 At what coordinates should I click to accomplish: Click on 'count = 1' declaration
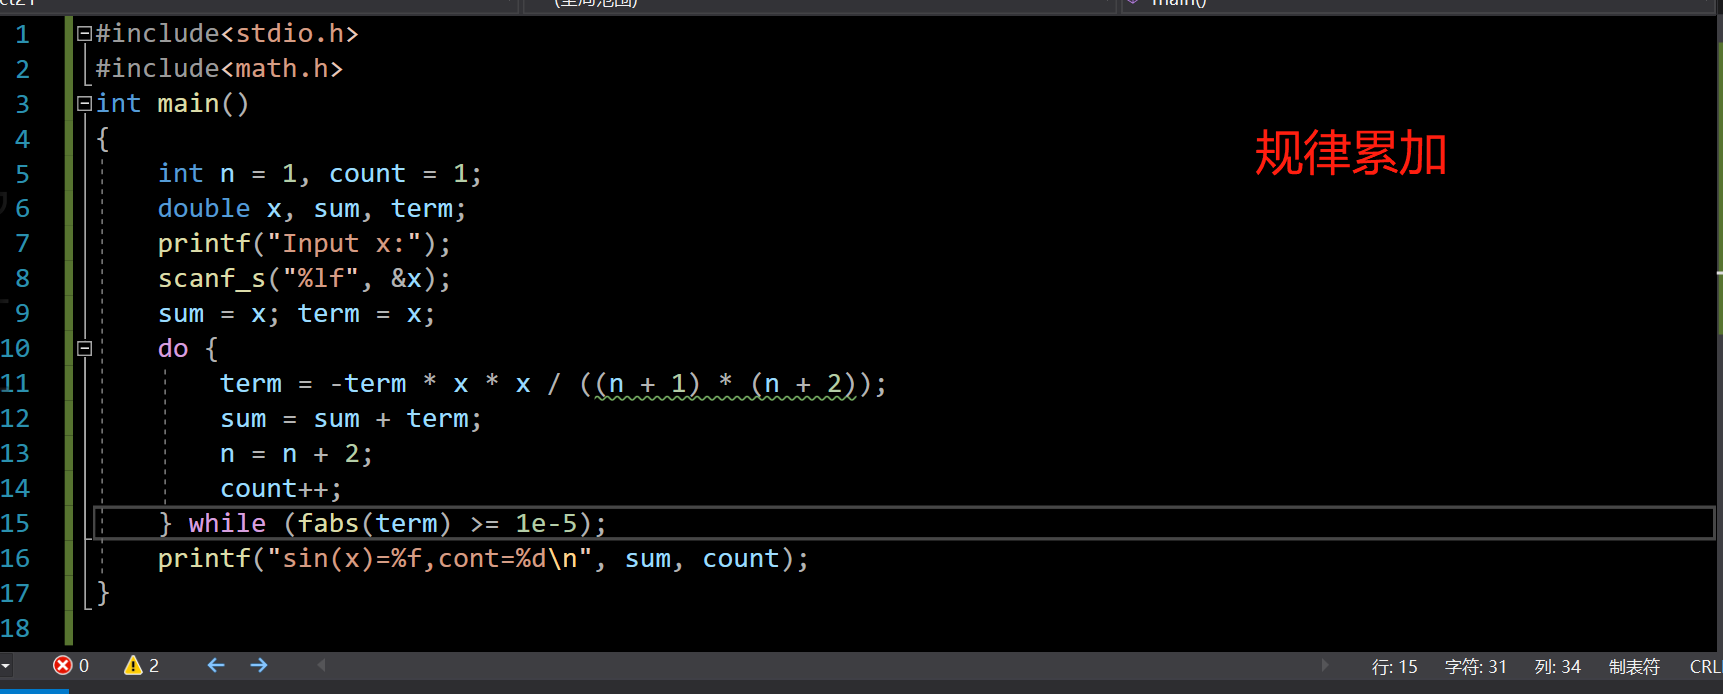click(x=398, y=174)
